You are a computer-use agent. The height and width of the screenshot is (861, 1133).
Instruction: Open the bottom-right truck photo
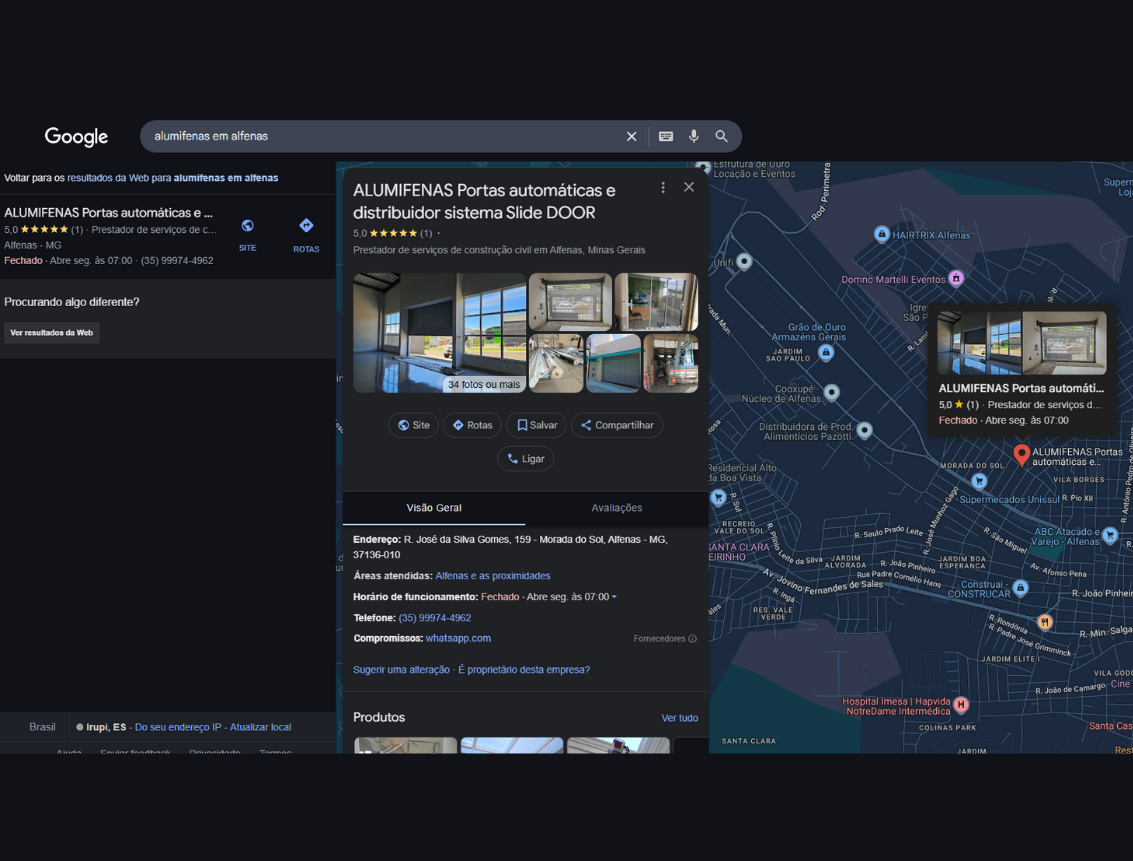click(671, 363)
